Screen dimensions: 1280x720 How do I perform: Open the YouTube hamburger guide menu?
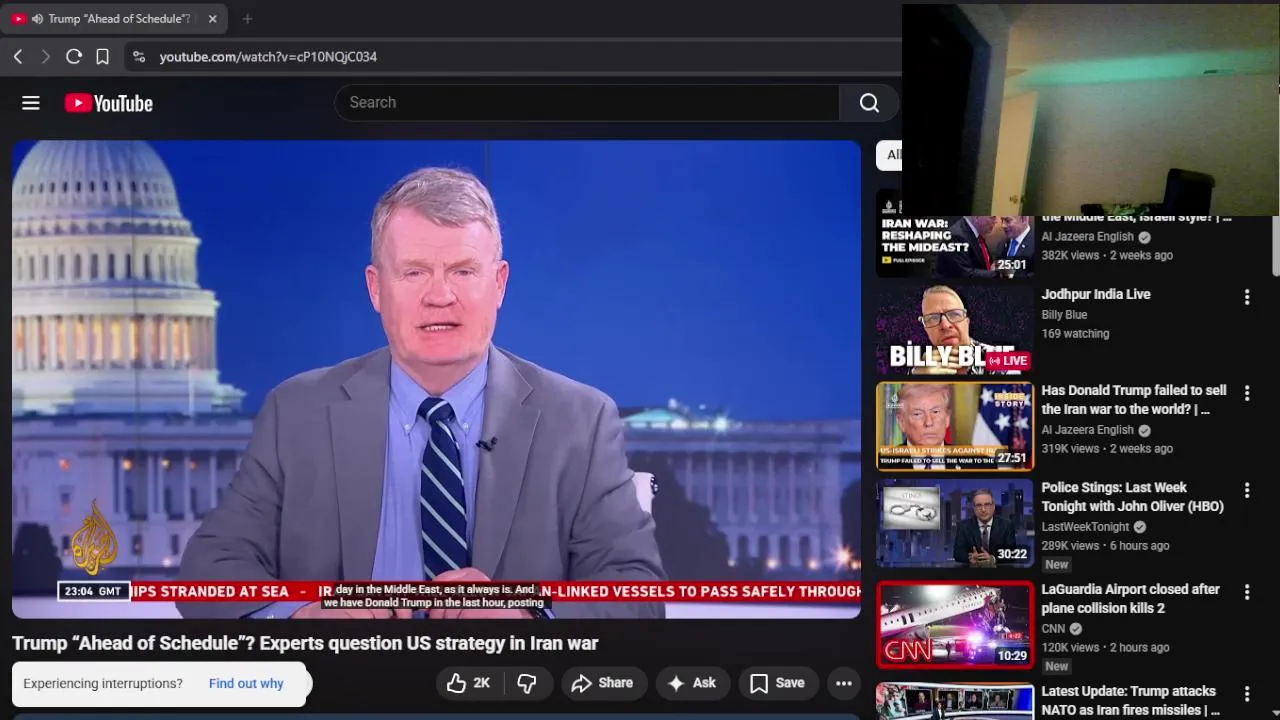(31, 103)
